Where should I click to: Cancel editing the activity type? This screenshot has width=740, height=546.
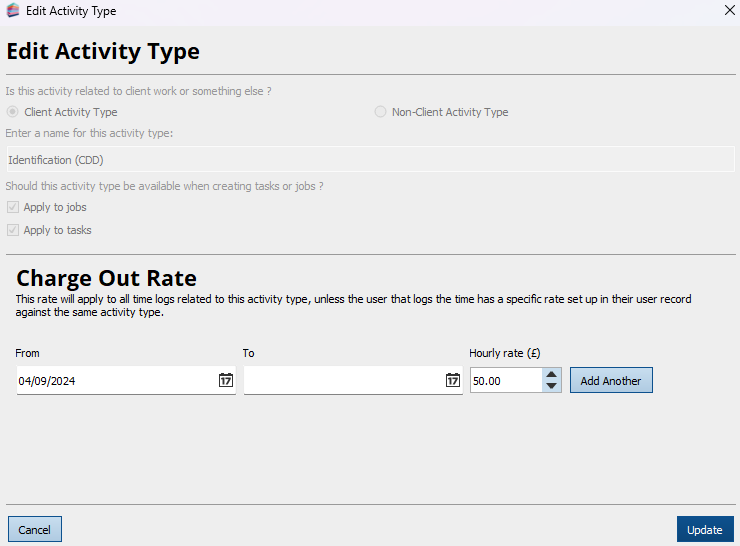35,529
